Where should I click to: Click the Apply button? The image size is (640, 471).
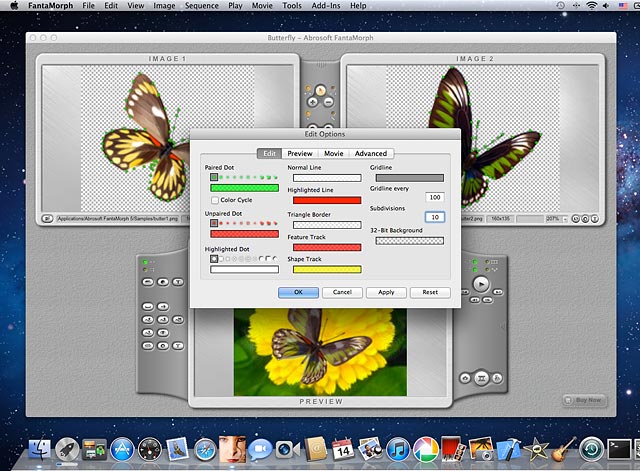pos(386,292)
